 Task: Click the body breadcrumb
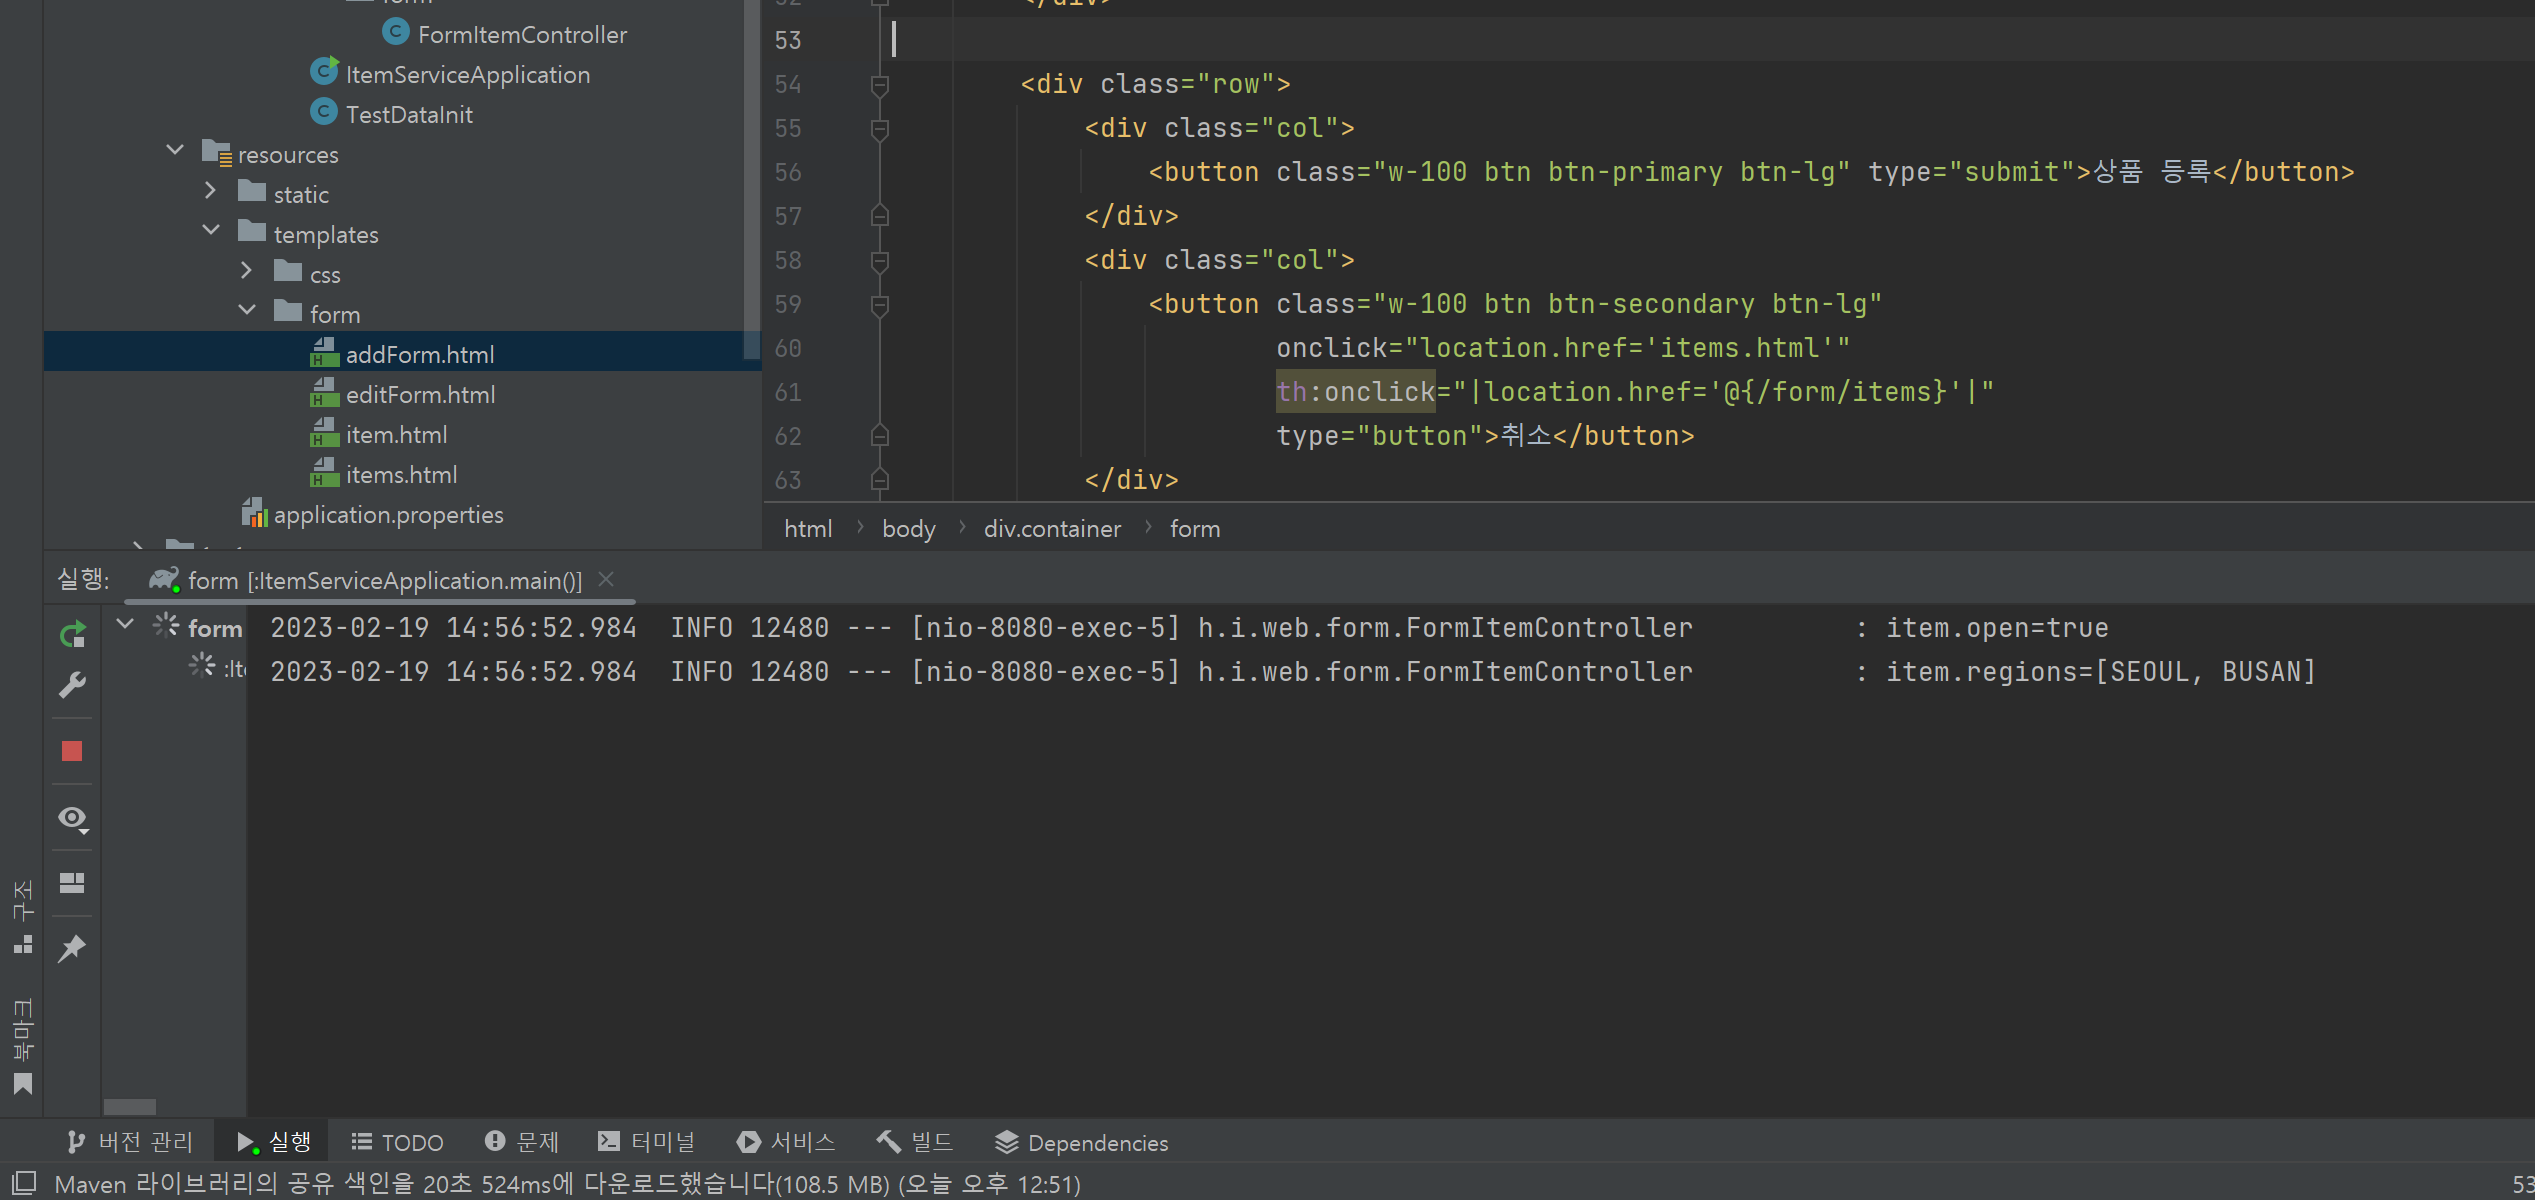[x=908, y=529]
